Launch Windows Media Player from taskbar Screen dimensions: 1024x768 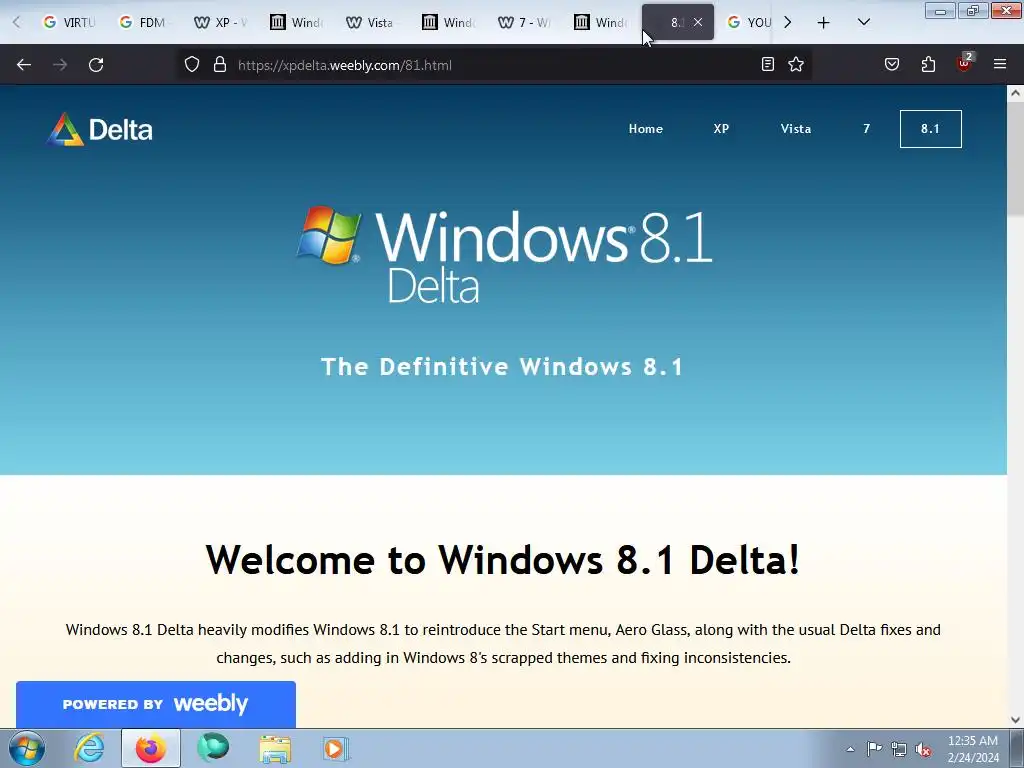point(336,749)
